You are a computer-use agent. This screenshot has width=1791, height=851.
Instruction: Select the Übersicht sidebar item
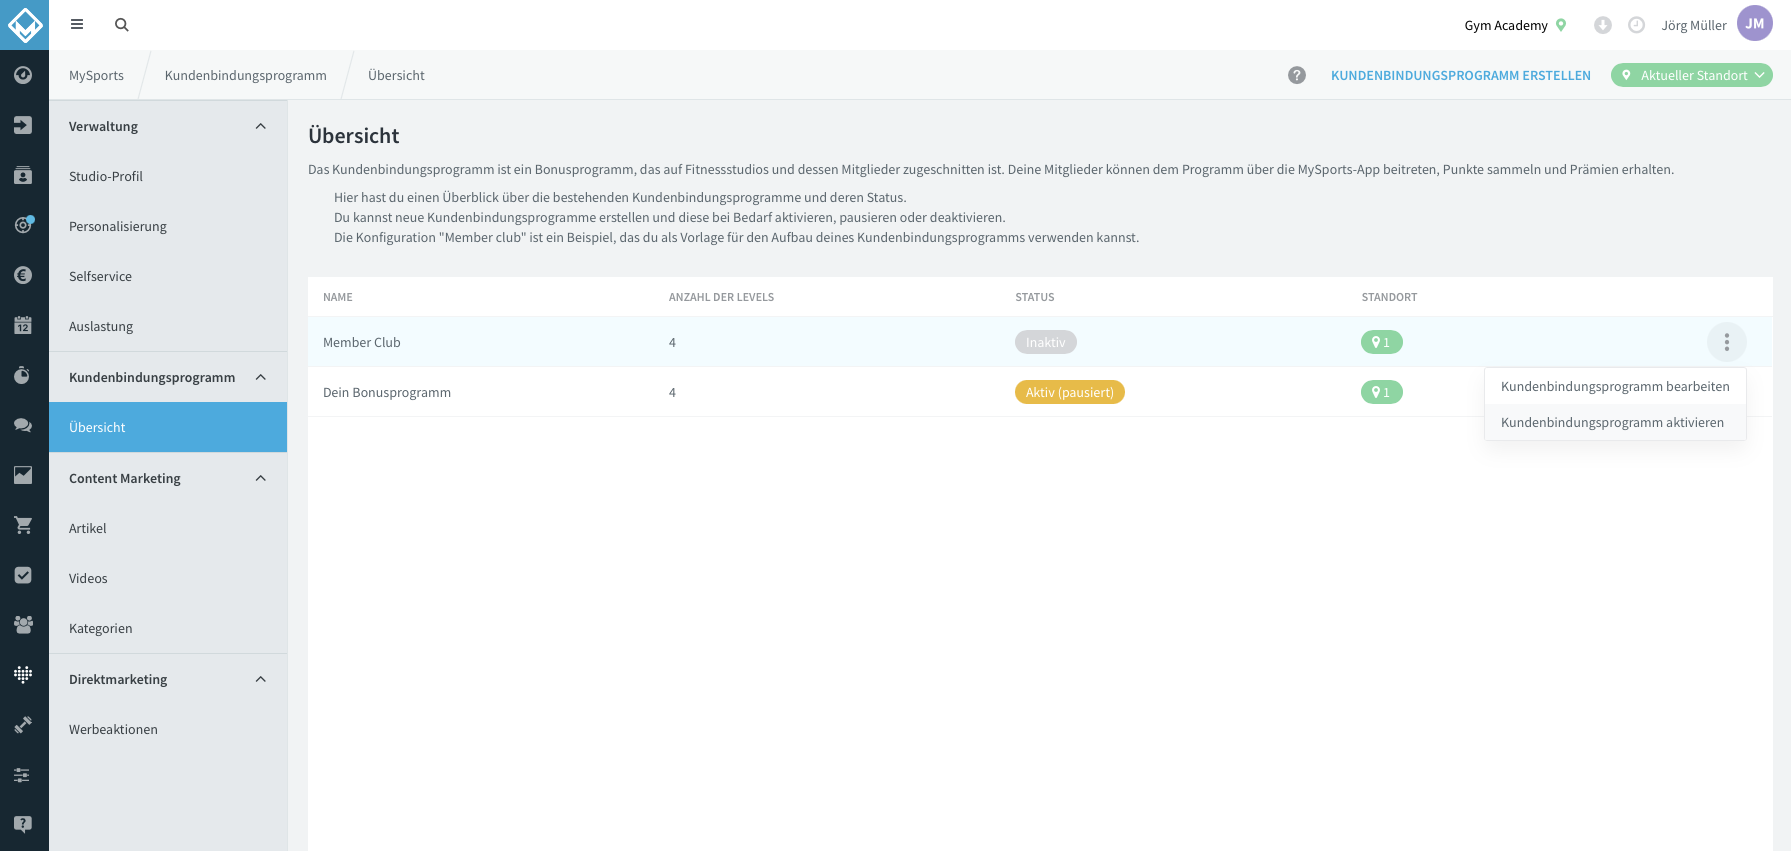click(168, 427)
